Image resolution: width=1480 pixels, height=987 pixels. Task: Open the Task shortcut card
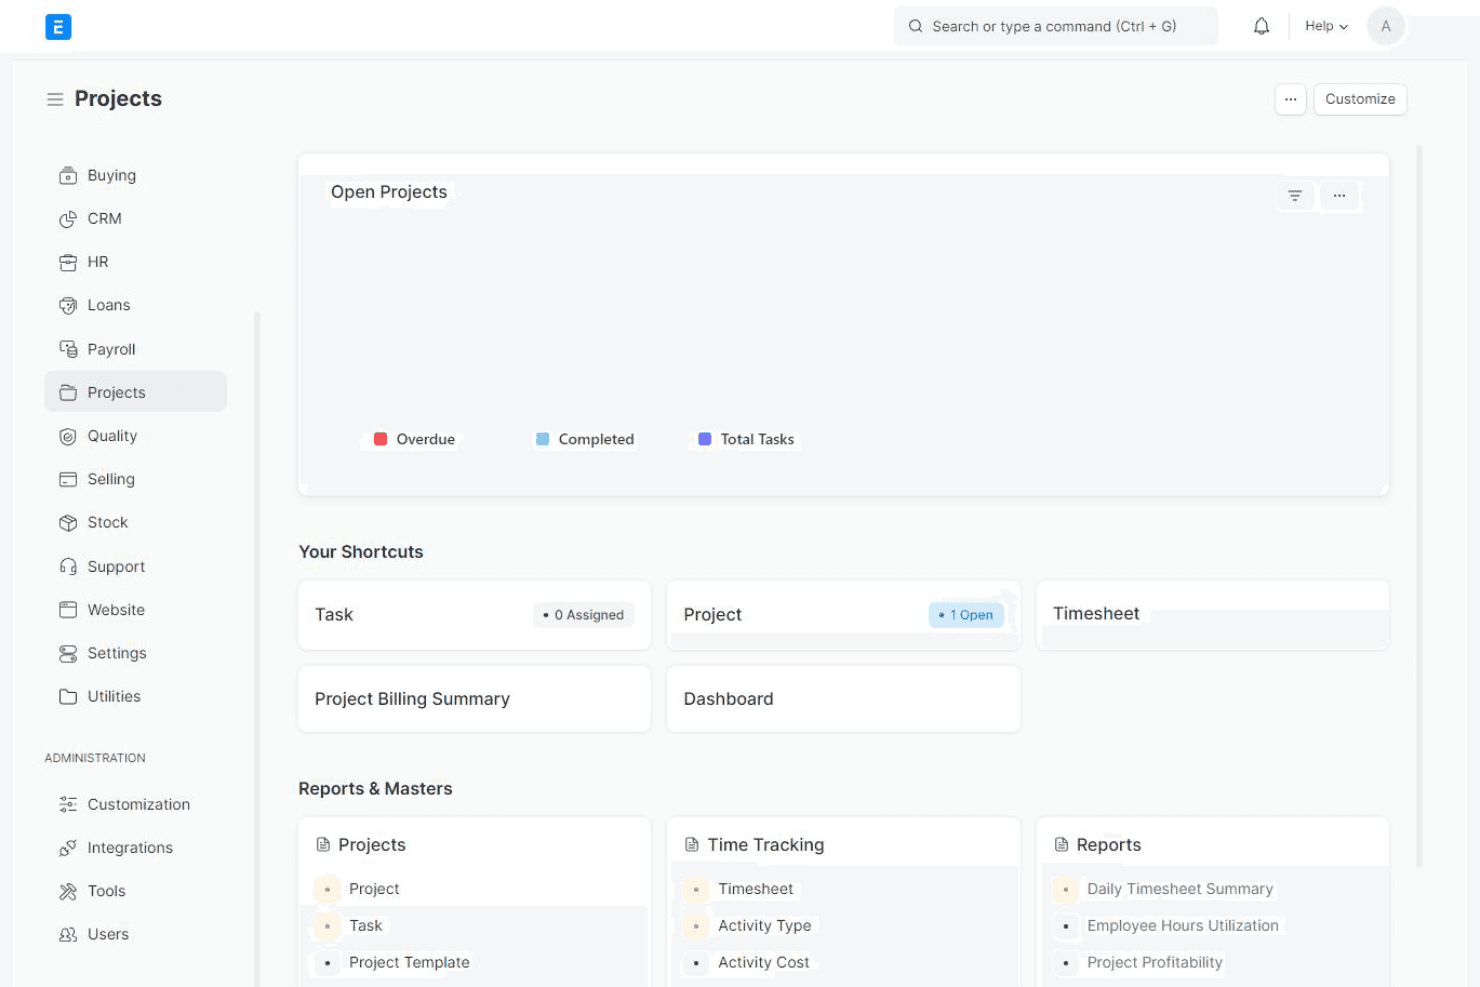[x=475, y=615]
